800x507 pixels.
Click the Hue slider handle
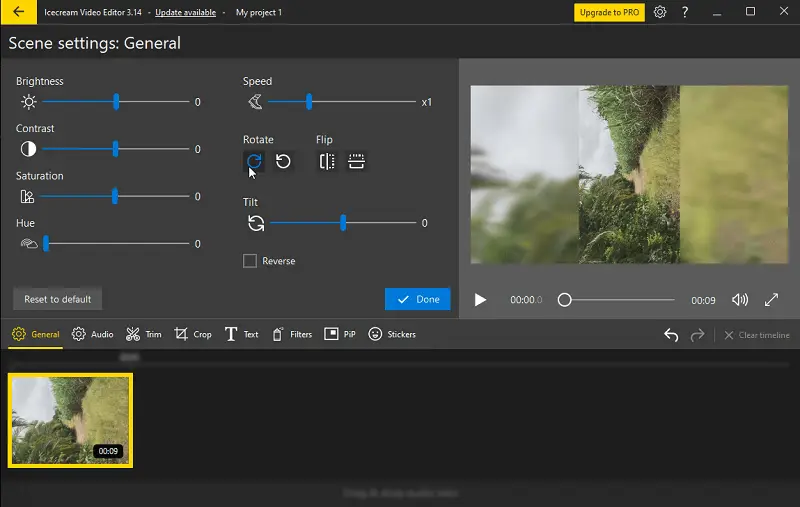(46, 244)
